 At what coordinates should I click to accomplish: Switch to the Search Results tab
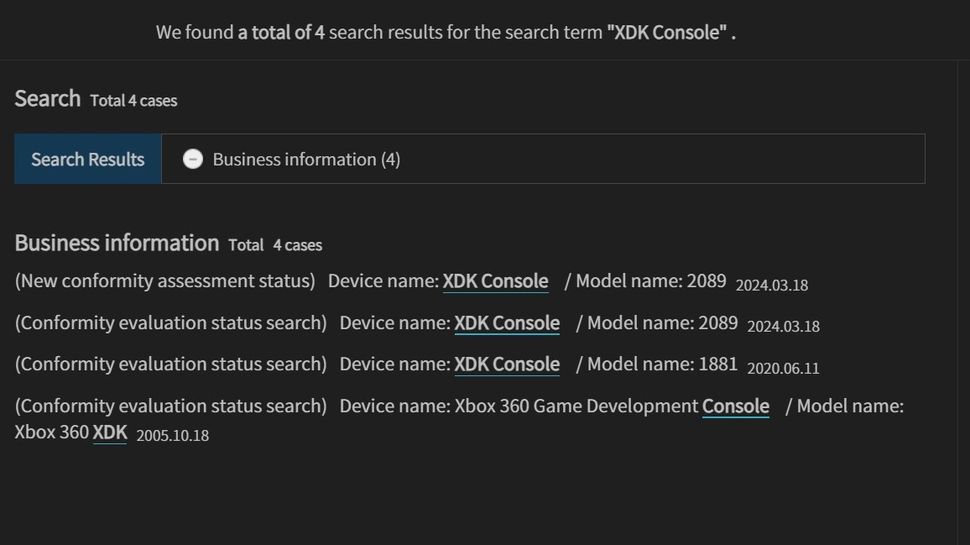pyautogui.click(x=88, y=159)
